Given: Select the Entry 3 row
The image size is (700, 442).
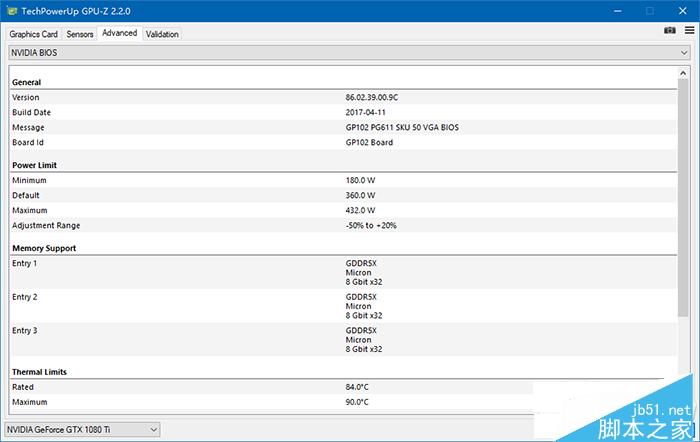Looking at the screenshot, I should (x=344, y=339).
